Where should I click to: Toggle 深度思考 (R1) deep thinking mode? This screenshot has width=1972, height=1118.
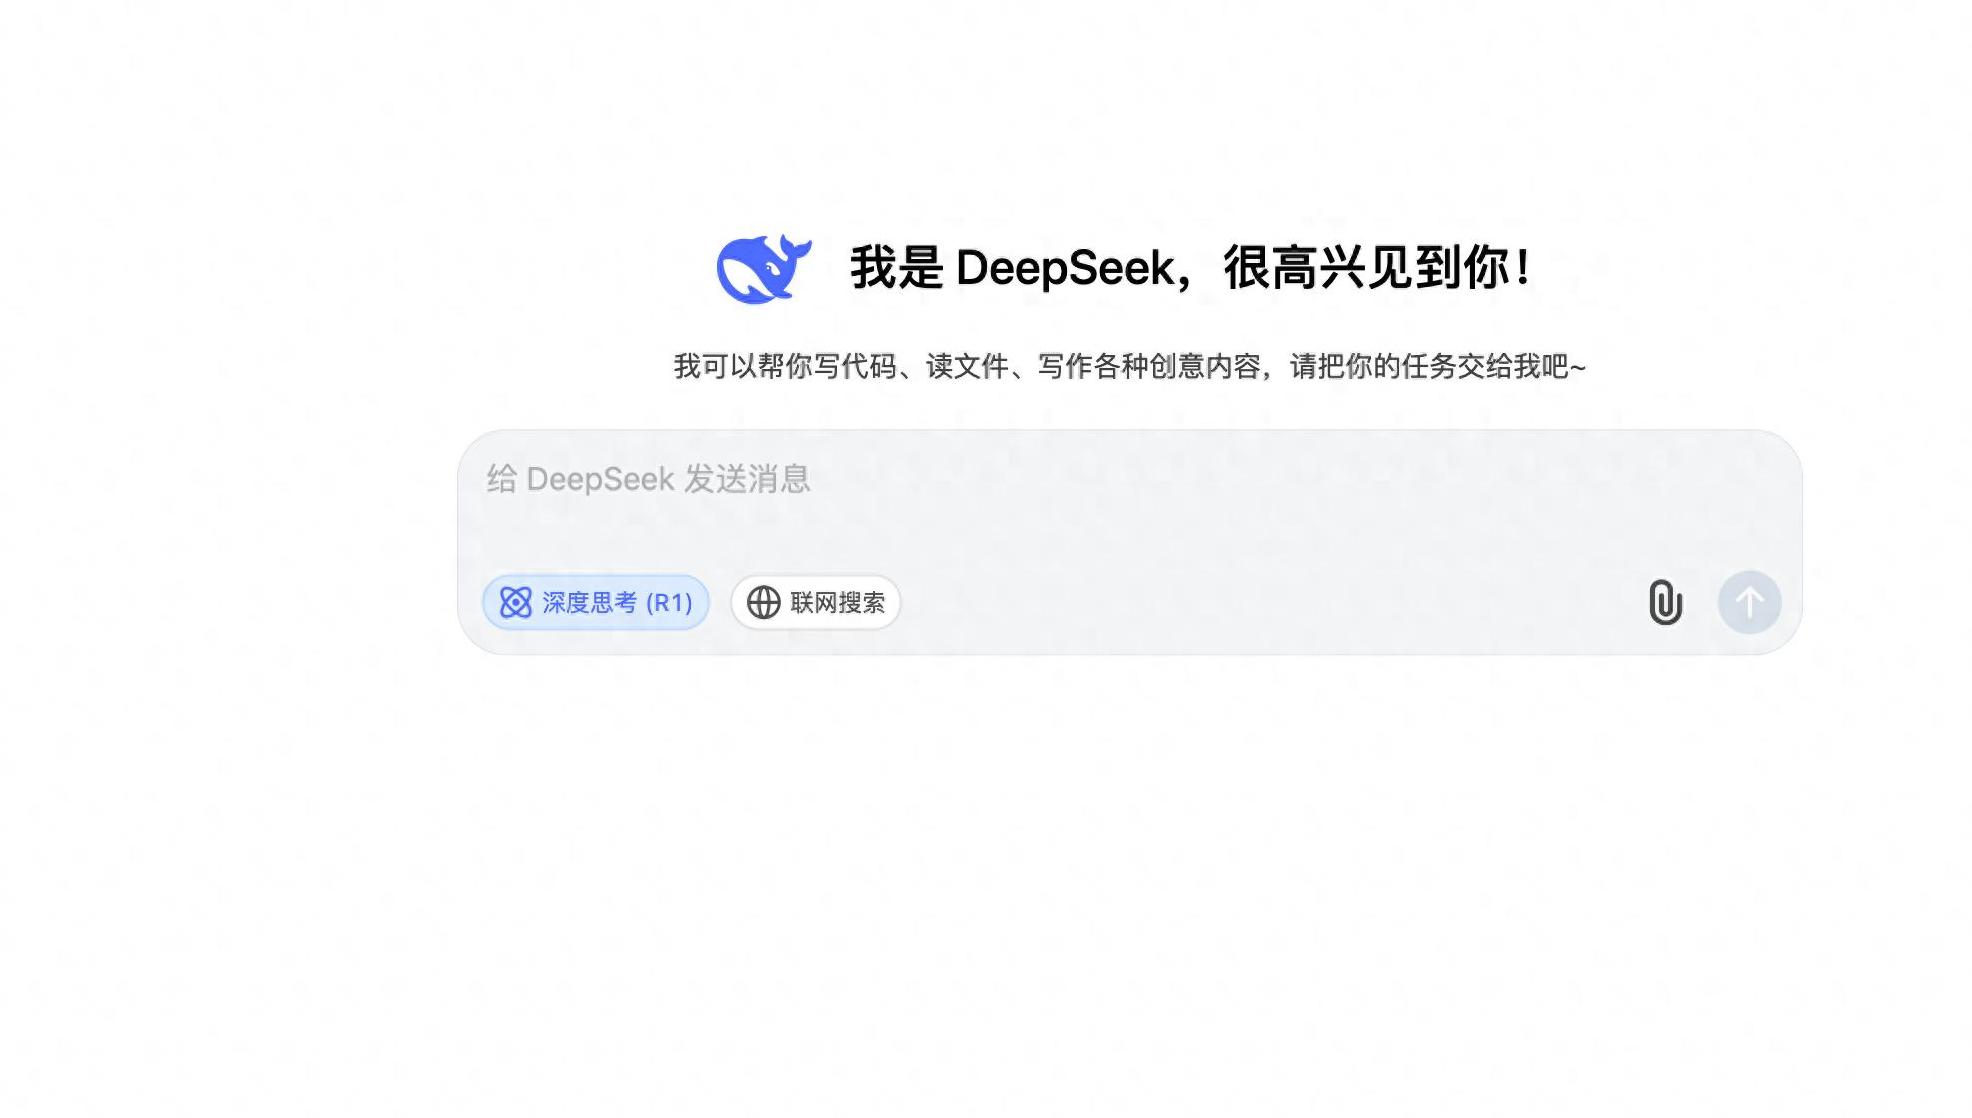point(596,602)
